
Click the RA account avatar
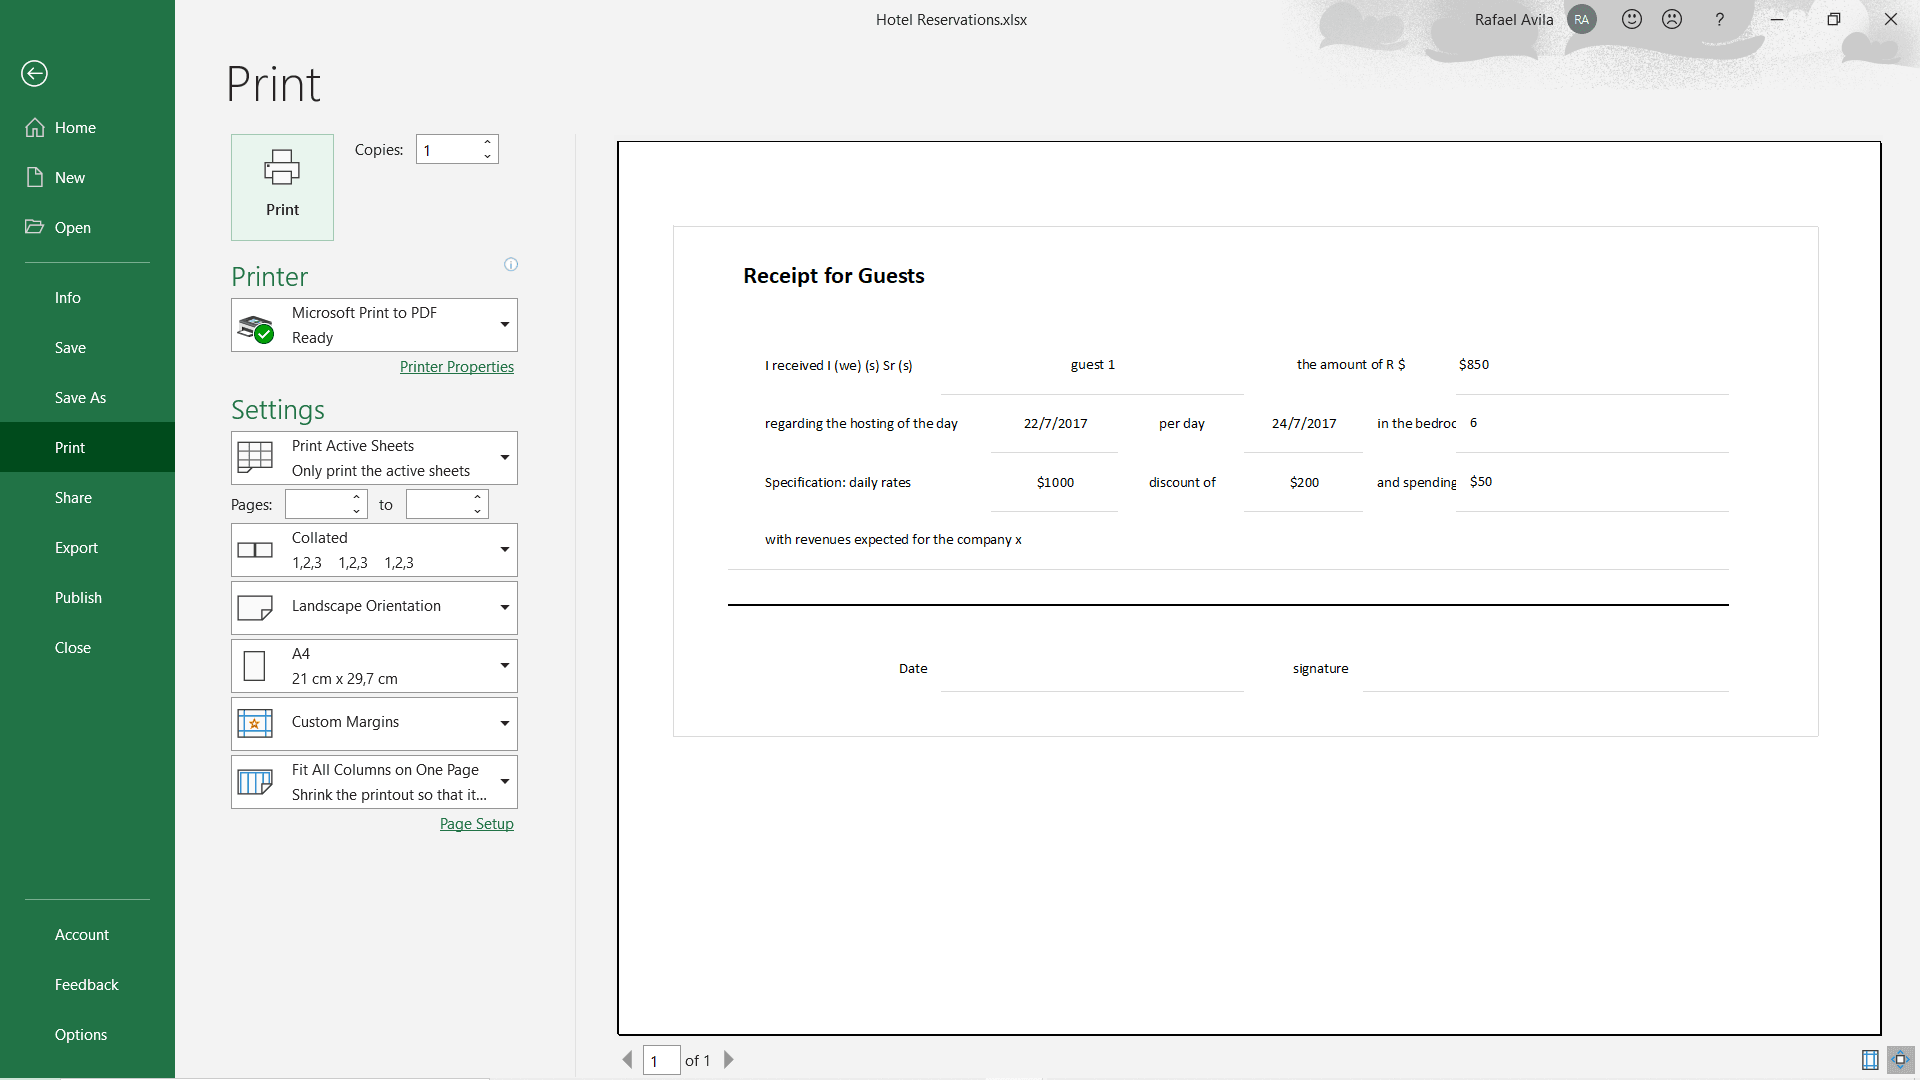coord(1581,19)
